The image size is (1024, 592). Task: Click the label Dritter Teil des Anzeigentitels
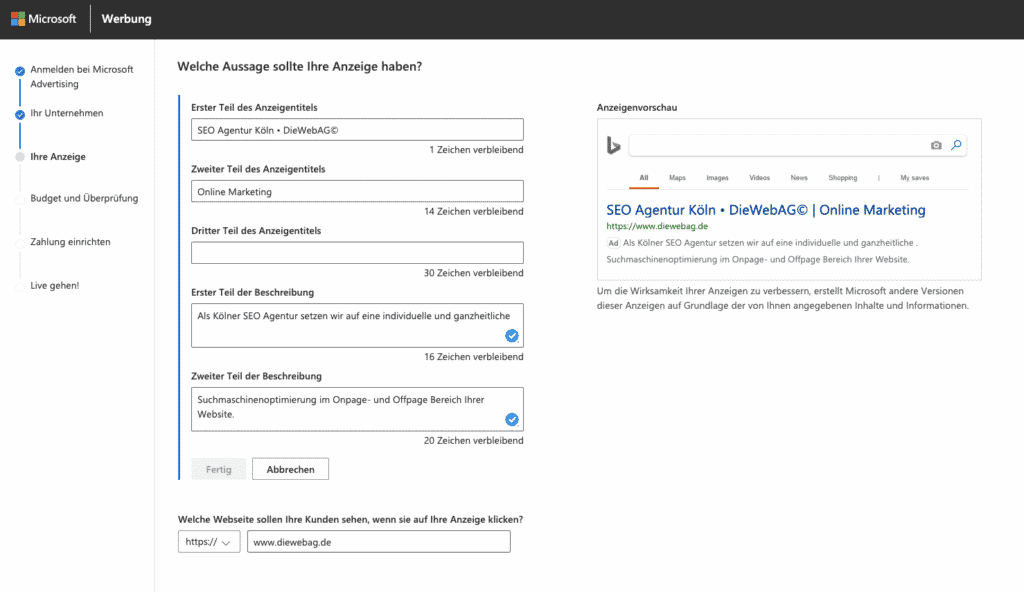coord(256,231)
